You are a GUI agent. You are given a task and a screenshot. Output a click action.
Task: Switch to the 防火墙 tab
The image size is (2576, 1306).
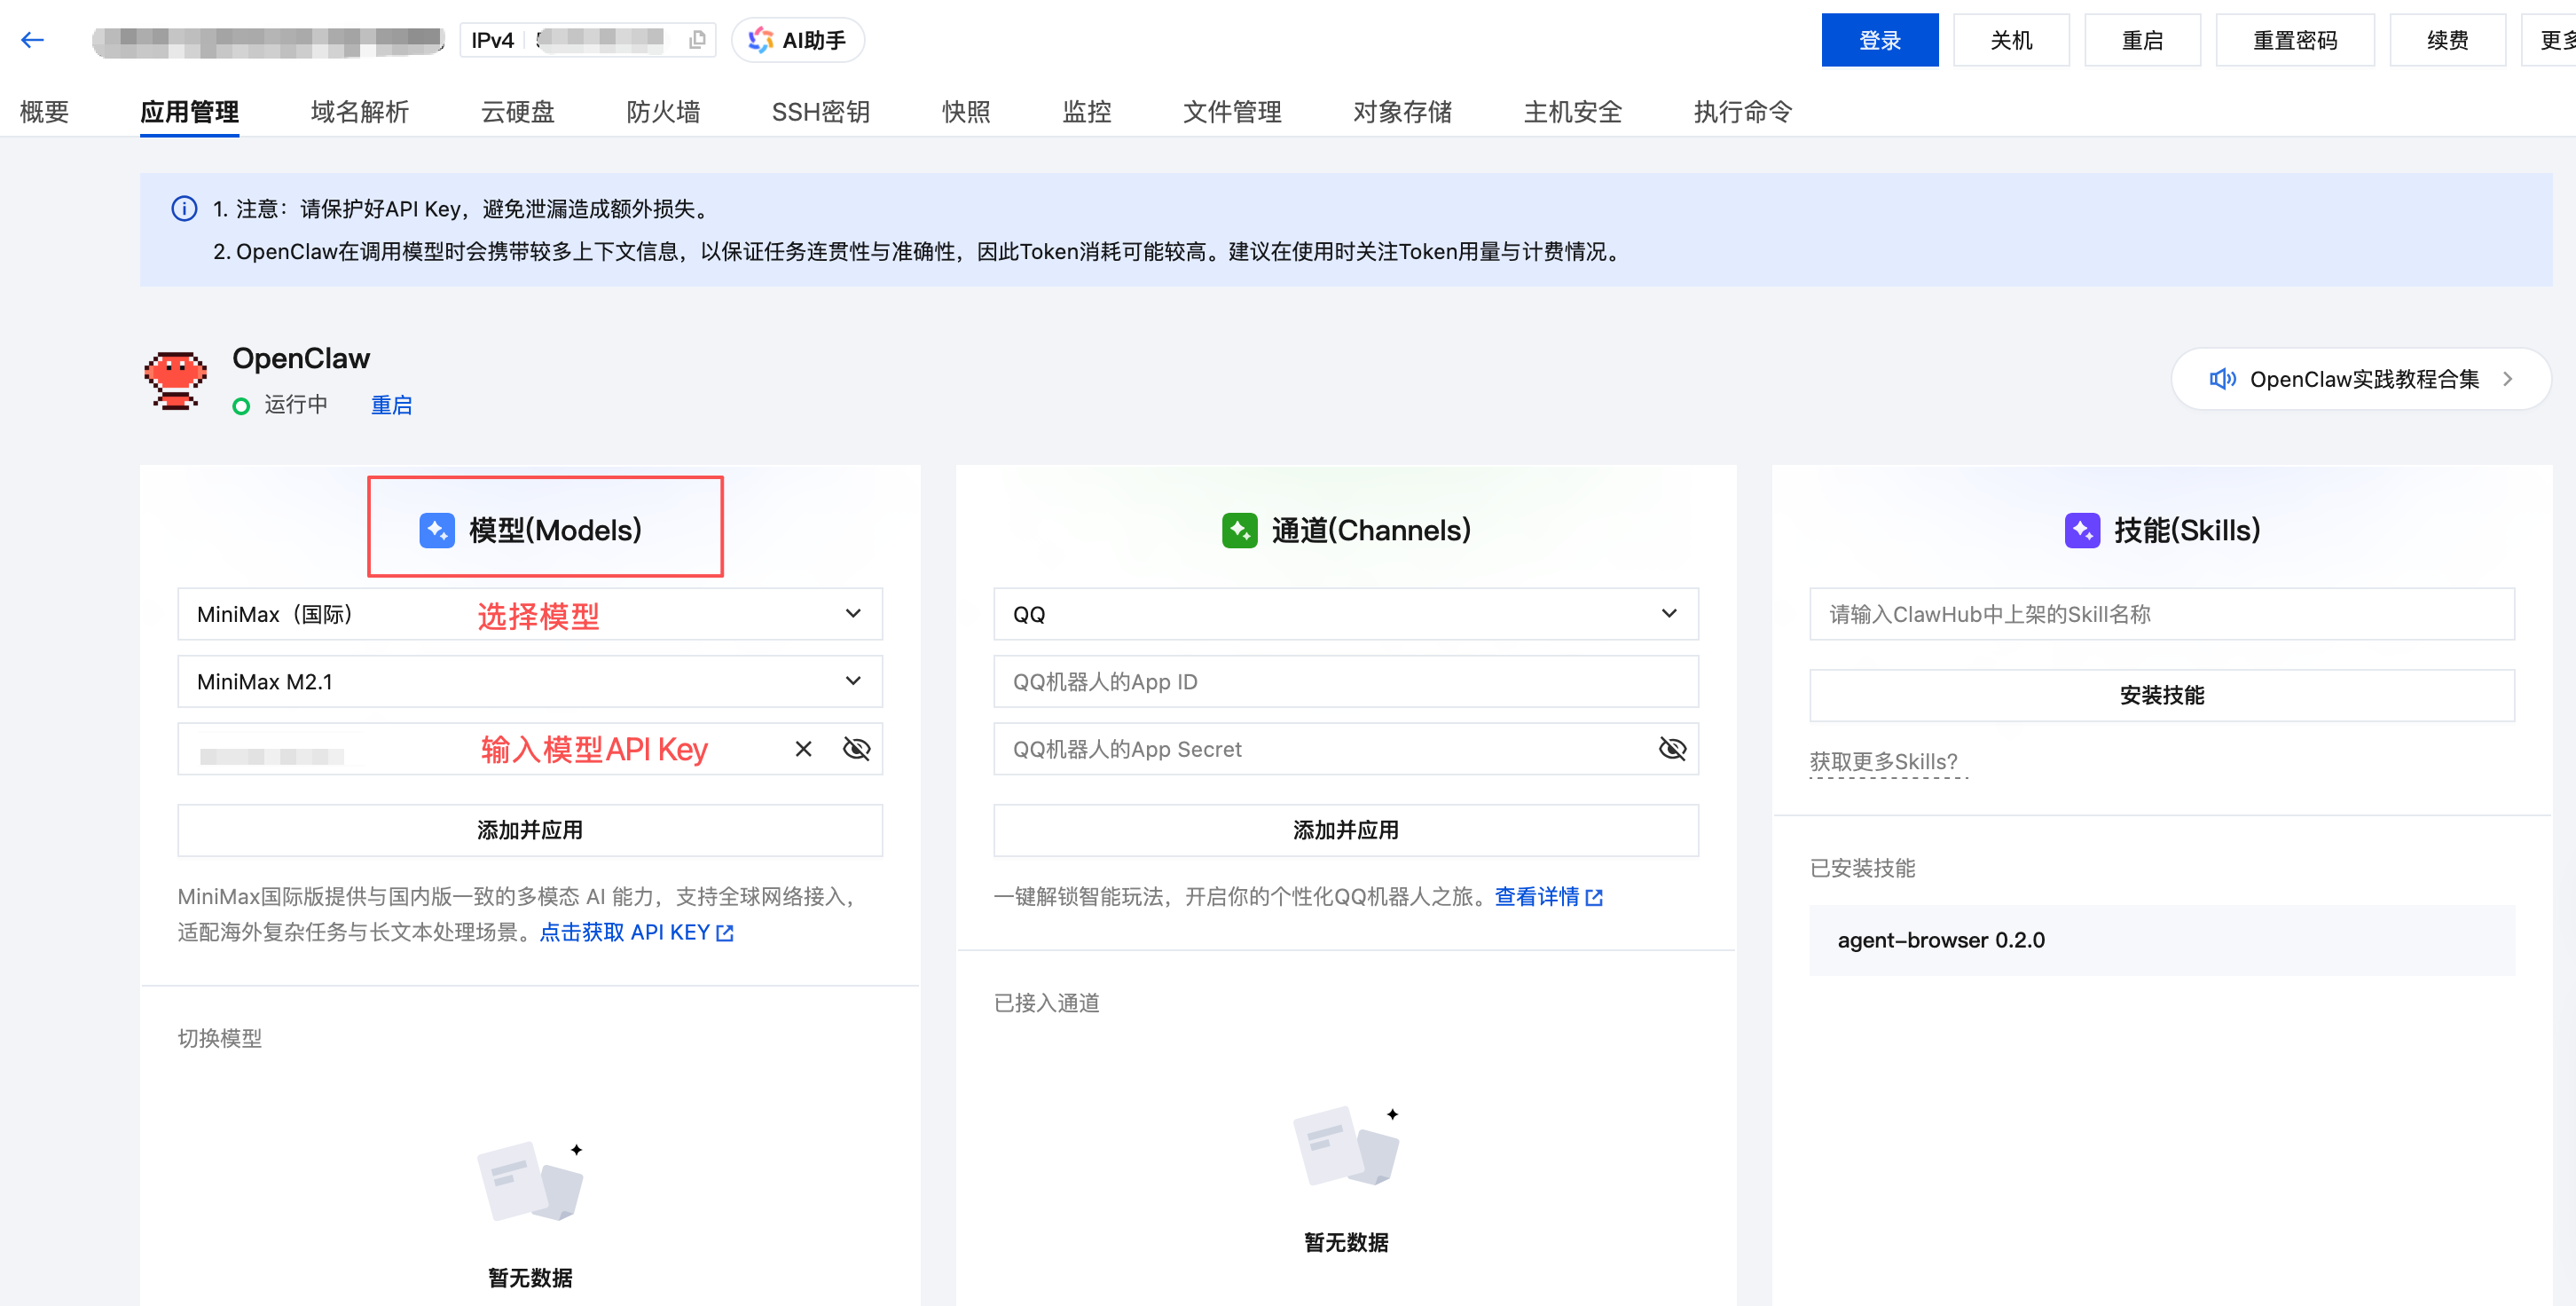click(x=663, y=112)
